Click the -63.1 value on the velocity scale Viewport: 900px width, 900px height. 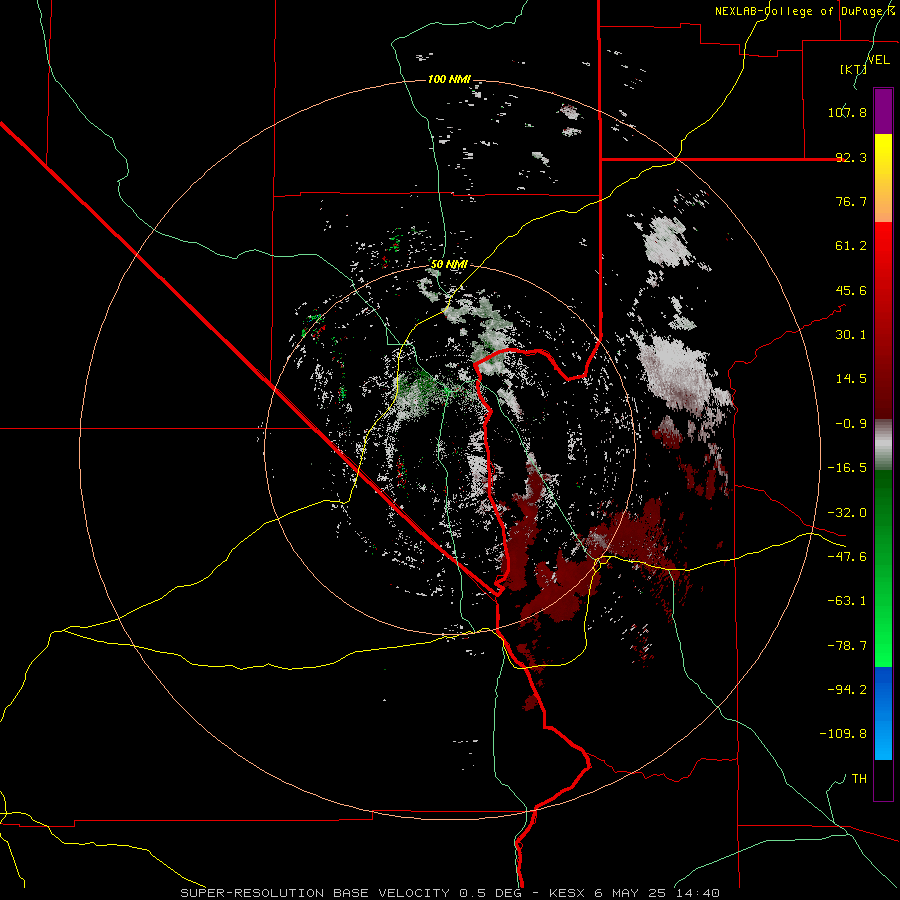(847, 601)
